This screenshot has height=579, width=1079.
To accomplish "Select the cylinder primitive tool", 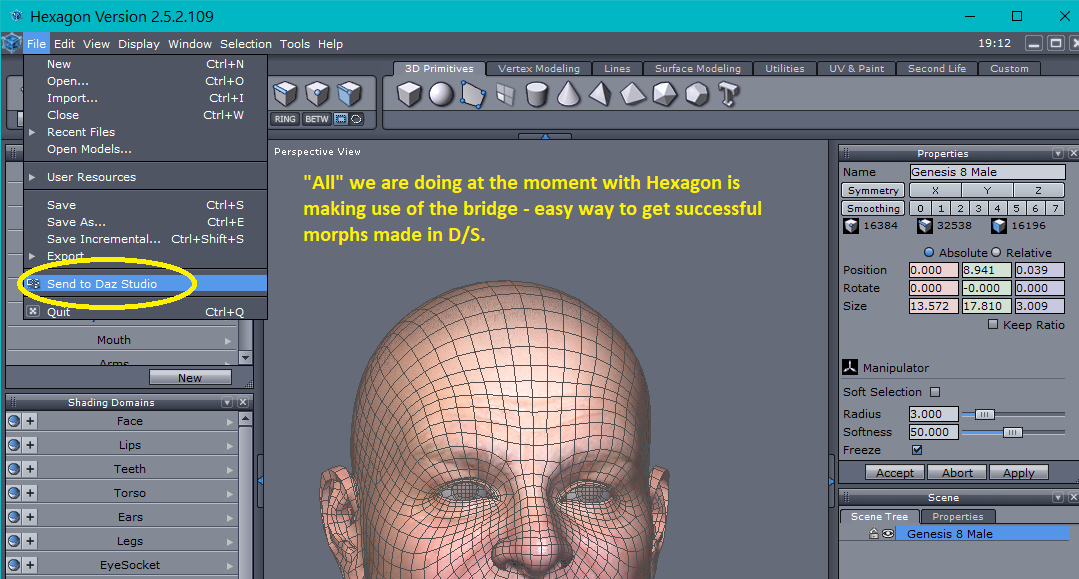I will coord(537,94).
